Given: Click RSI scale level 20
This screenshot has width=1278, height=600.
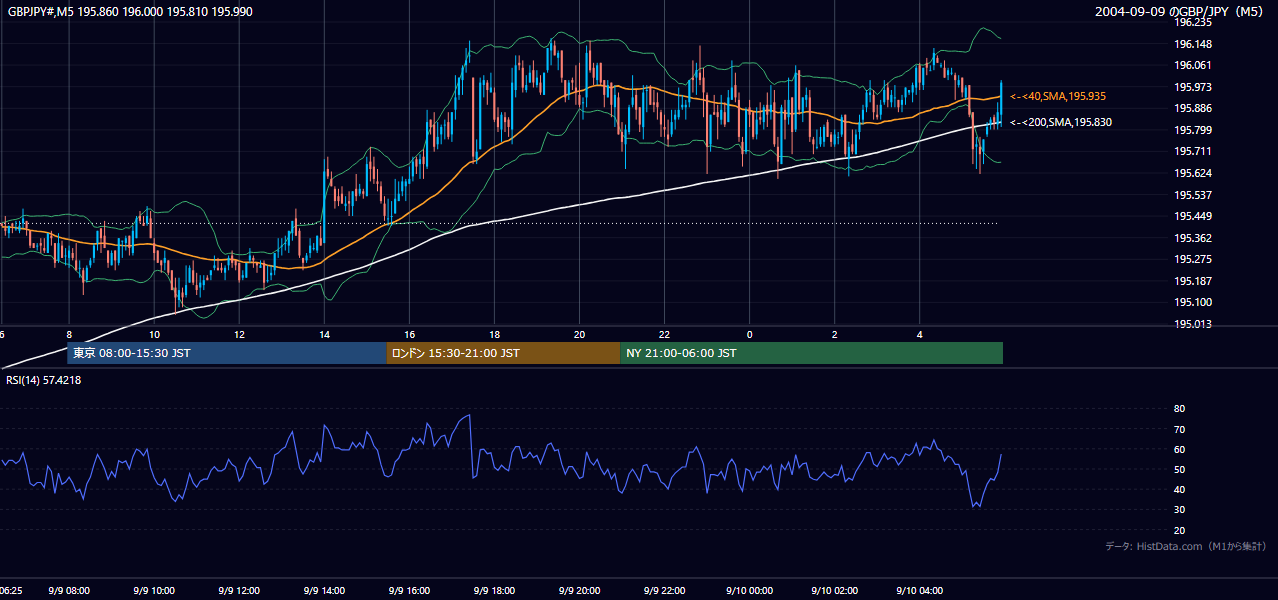Looking at the screenshot, I should point(1179,530).
